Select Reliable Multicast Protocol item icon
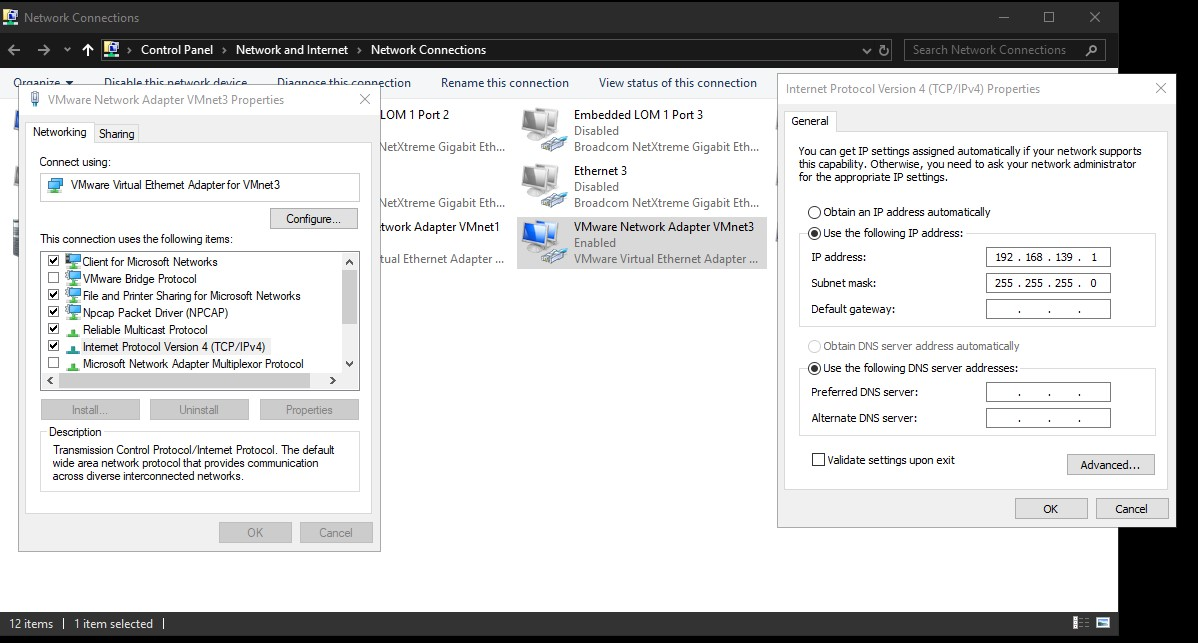This screenshot has height=643, width=1198. click(x=73, y=331)
